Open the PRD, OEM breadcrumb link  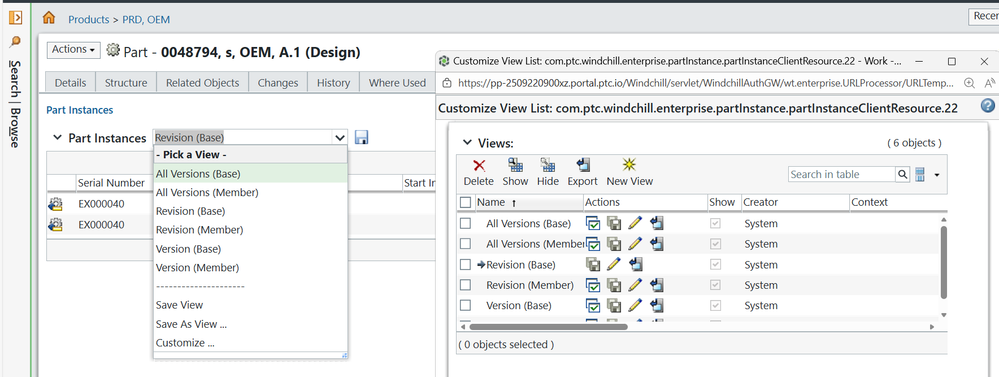[146, 20]
